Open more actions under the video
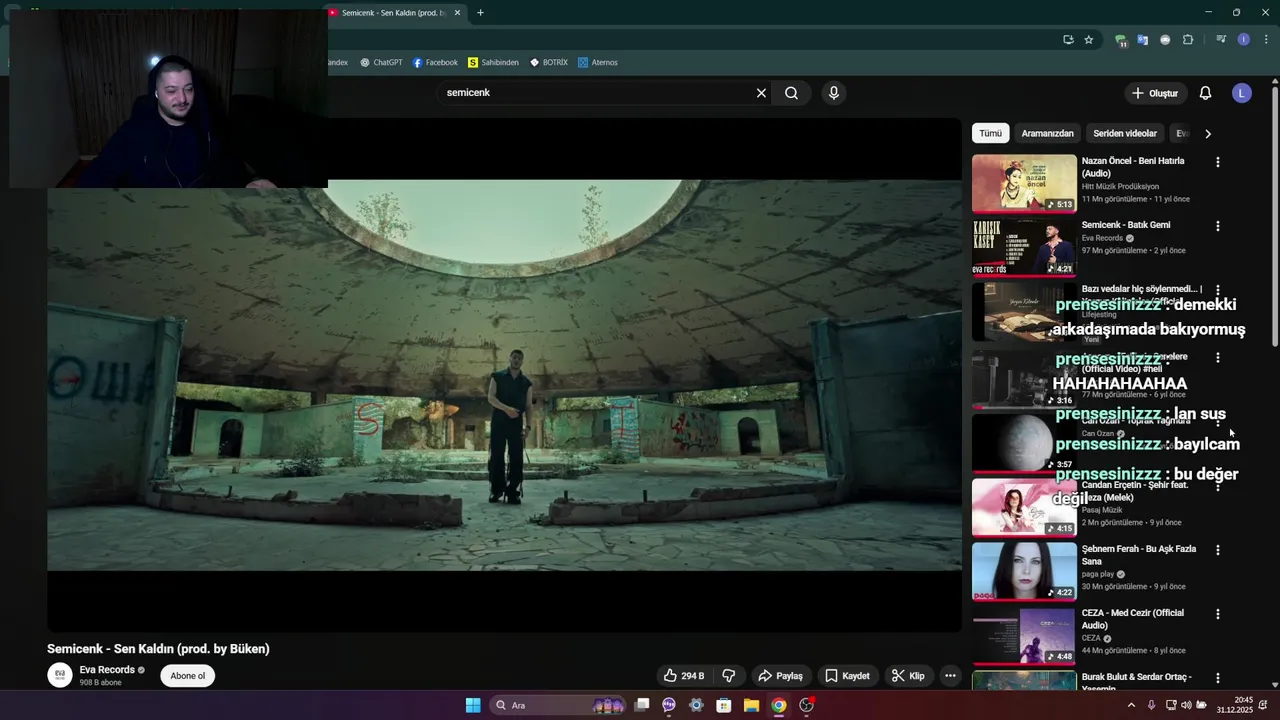Image resolution: width=1280 pixels, height=720 pixels. tap(950, 676)
